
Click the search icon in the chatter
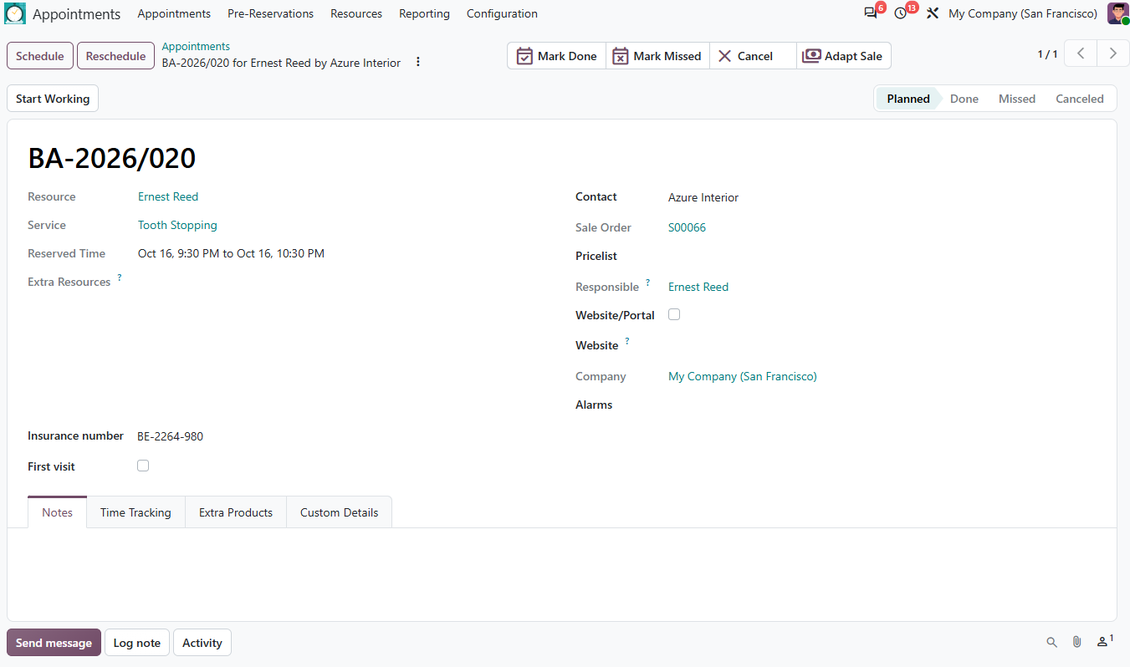(x=1052, y=642)
